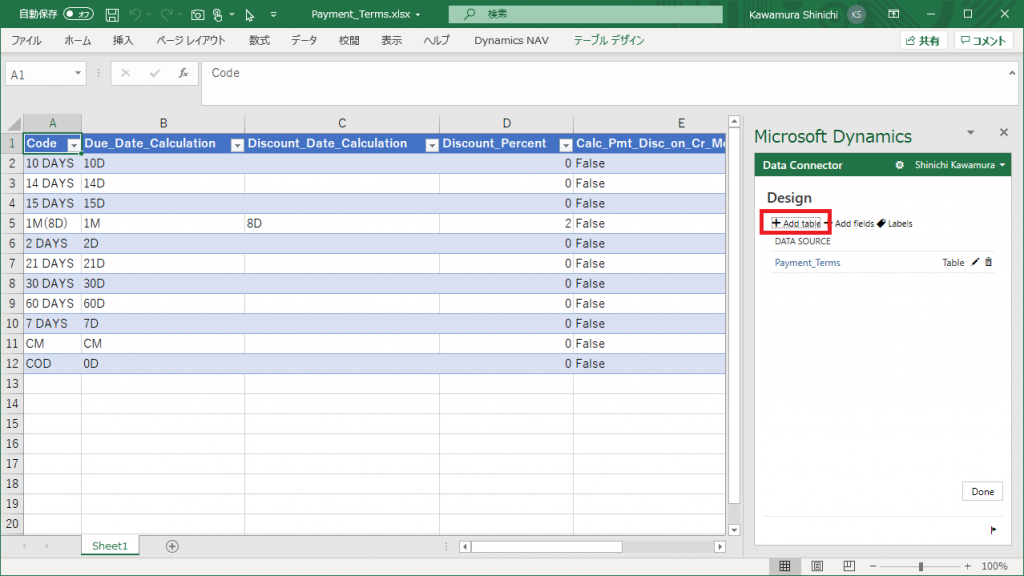Image resolution: width=1024 pixels, height=576 pixels.
Task: Open the 数式 tab
Action: point(259,40)
